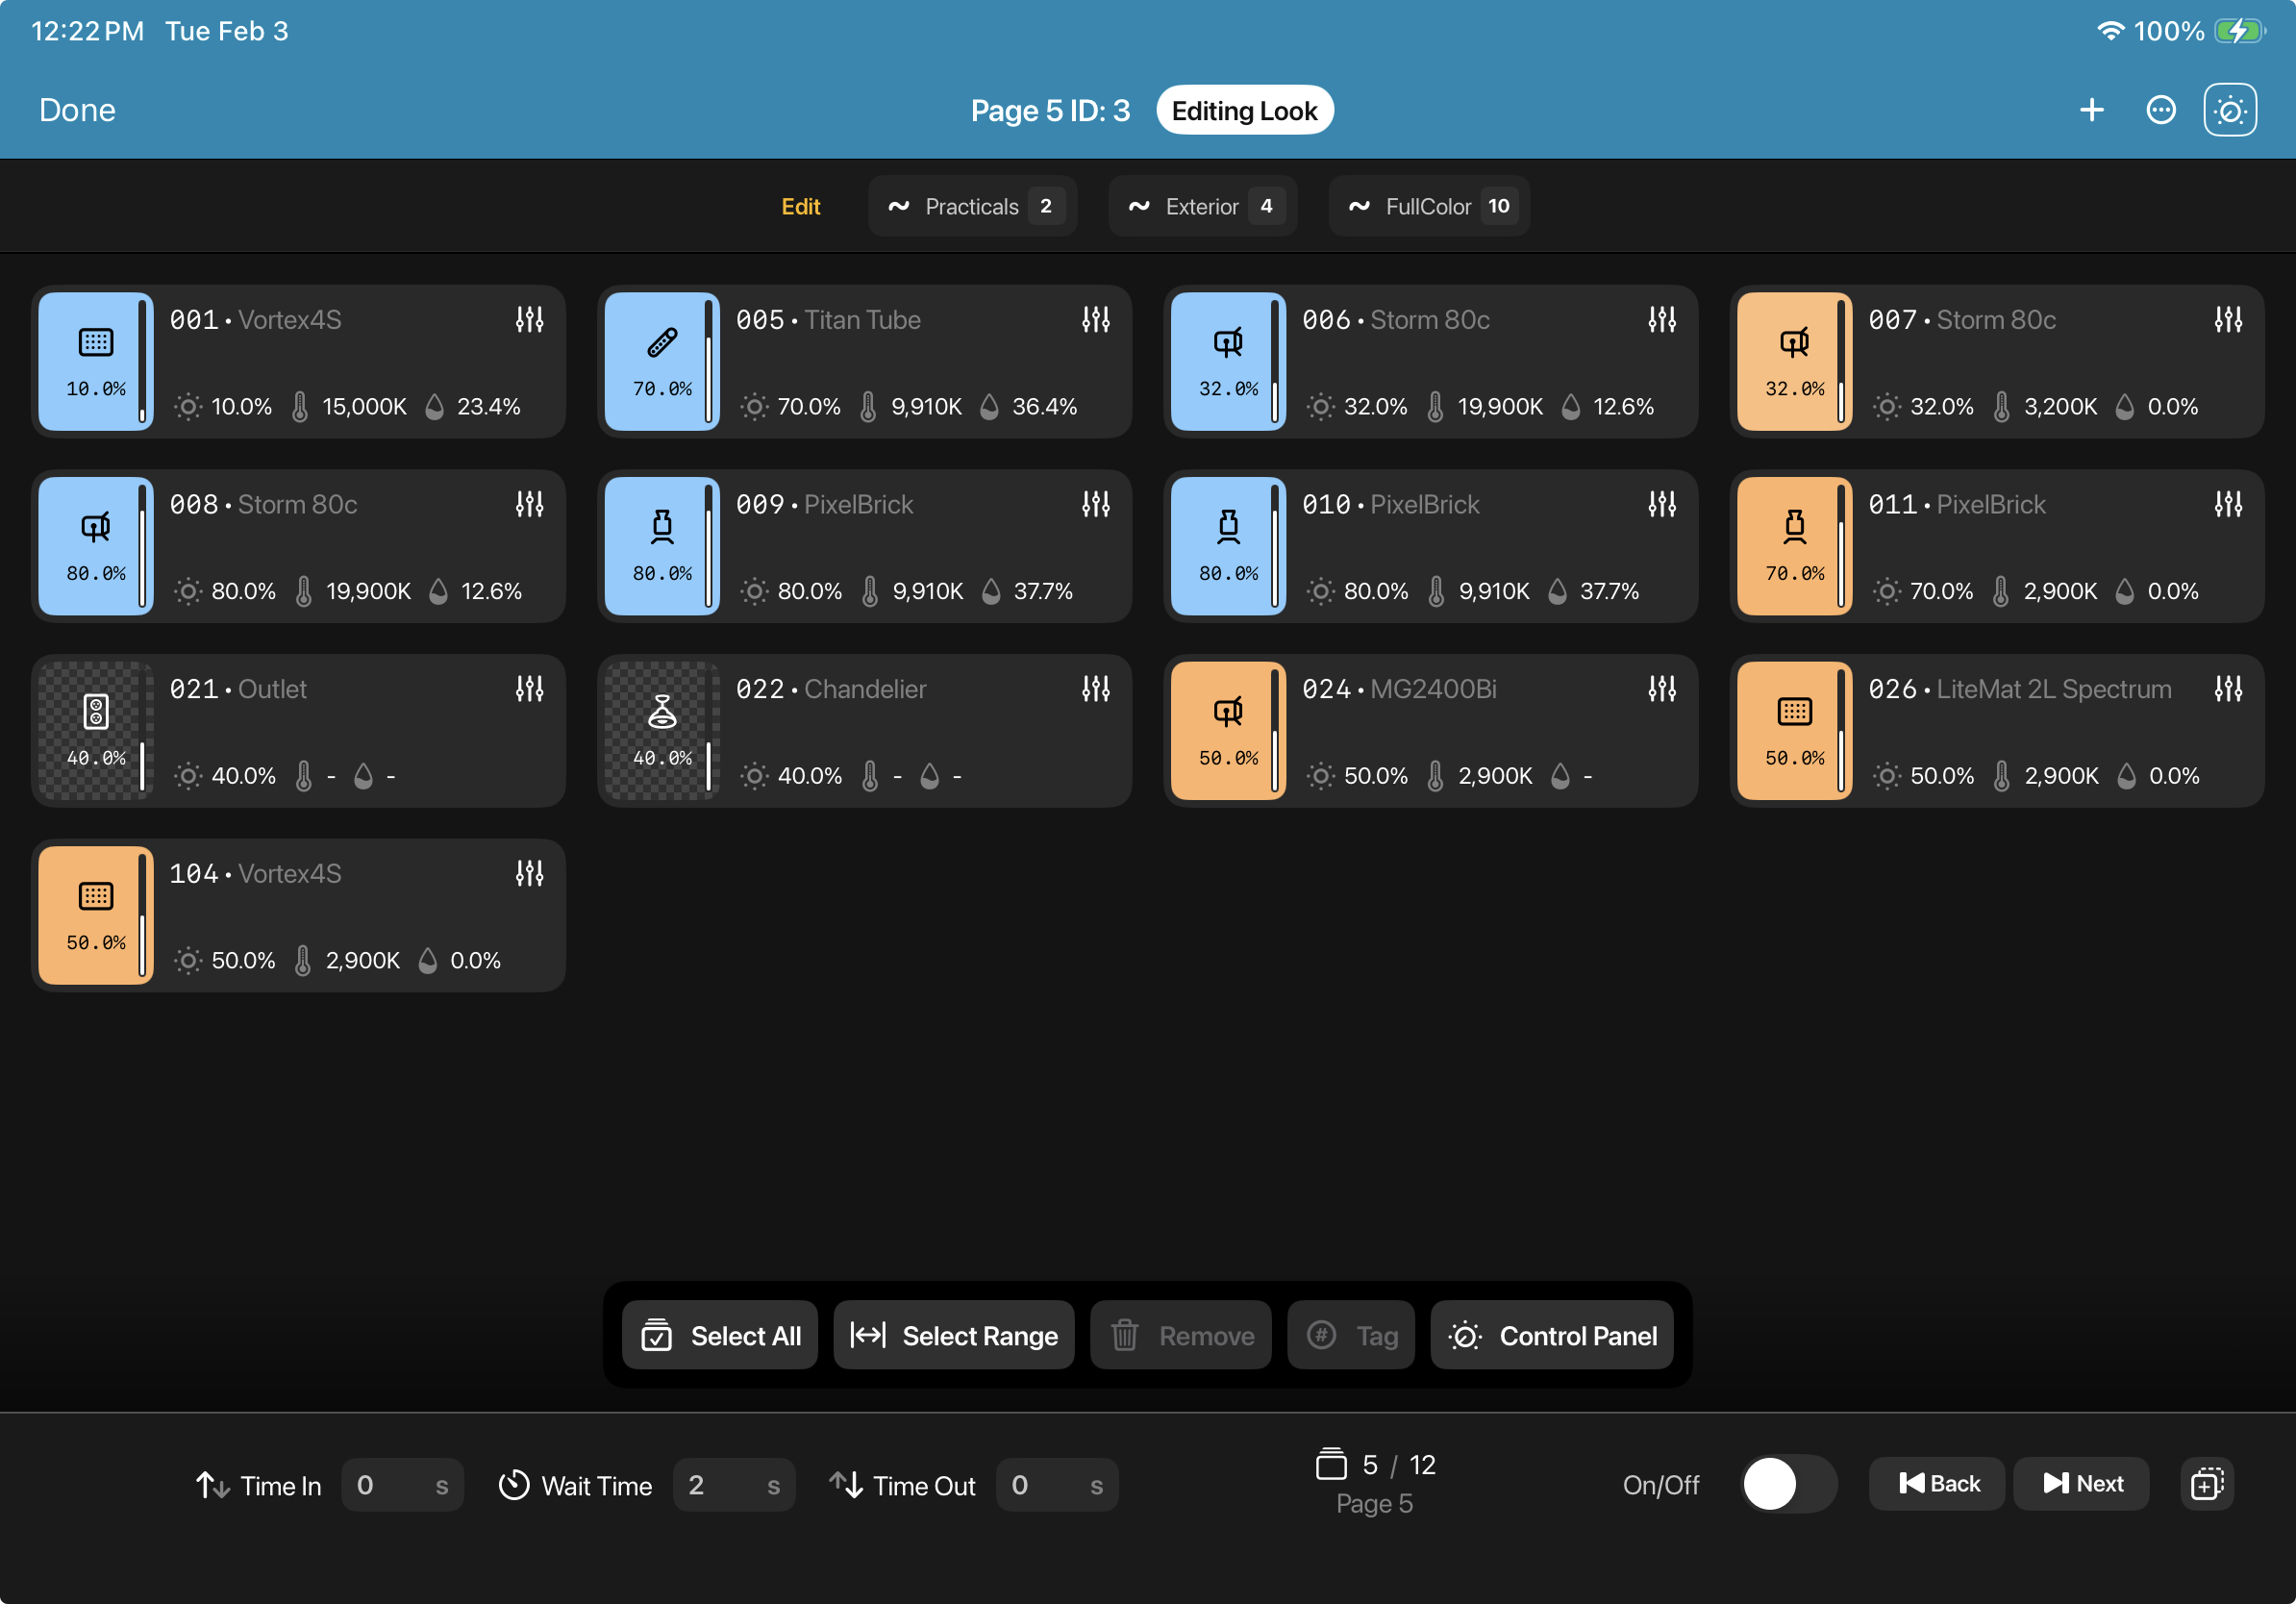Click the Outlet icon on fixture 021
The image size is (2296, 1604).
(x=95, y=713)
